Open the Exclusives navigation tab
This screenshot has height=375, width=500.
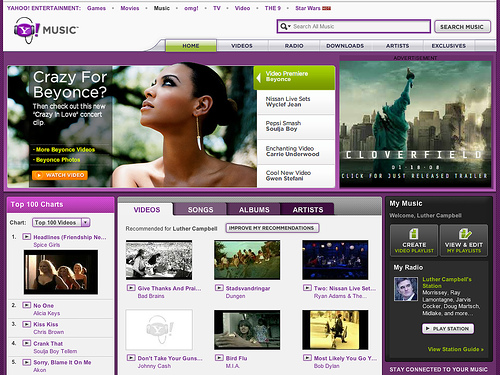click(x=449, y=46)
